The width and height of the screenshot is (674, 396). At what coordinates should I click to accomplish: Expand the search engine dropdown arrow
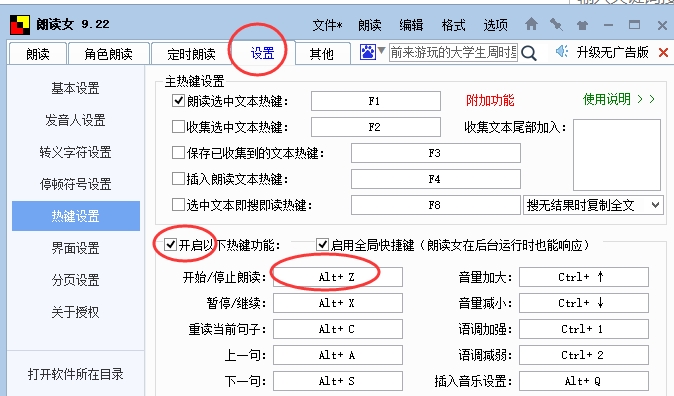pos(381,52)
